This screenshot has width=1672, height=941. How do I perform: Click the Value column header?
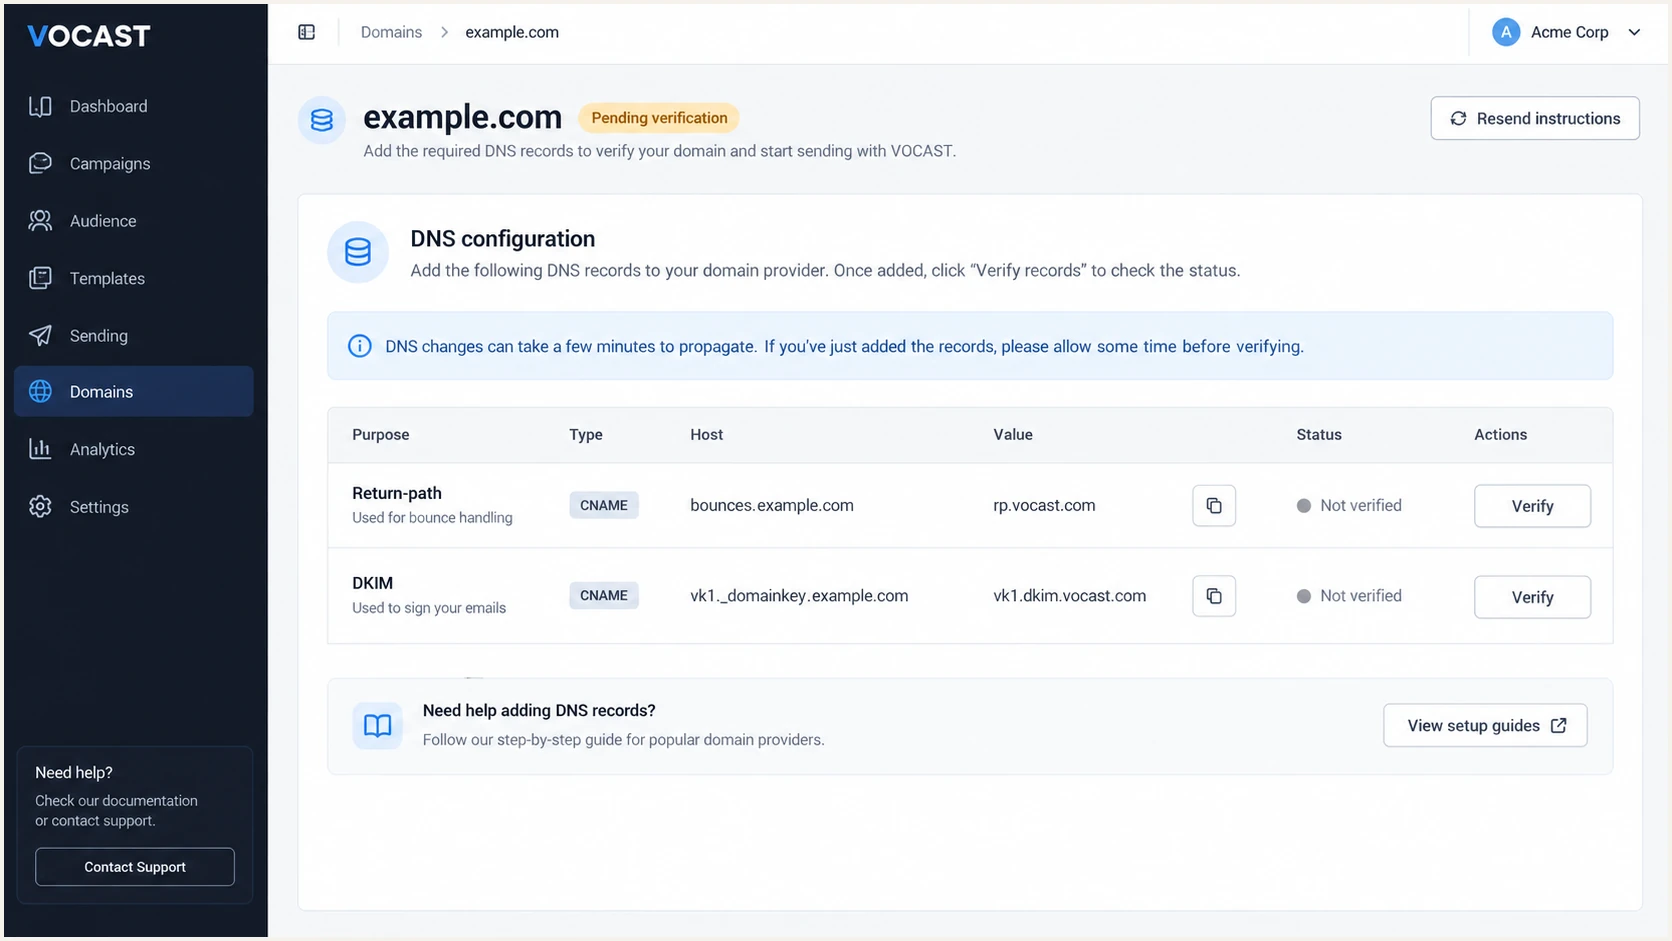(1013, 435)
